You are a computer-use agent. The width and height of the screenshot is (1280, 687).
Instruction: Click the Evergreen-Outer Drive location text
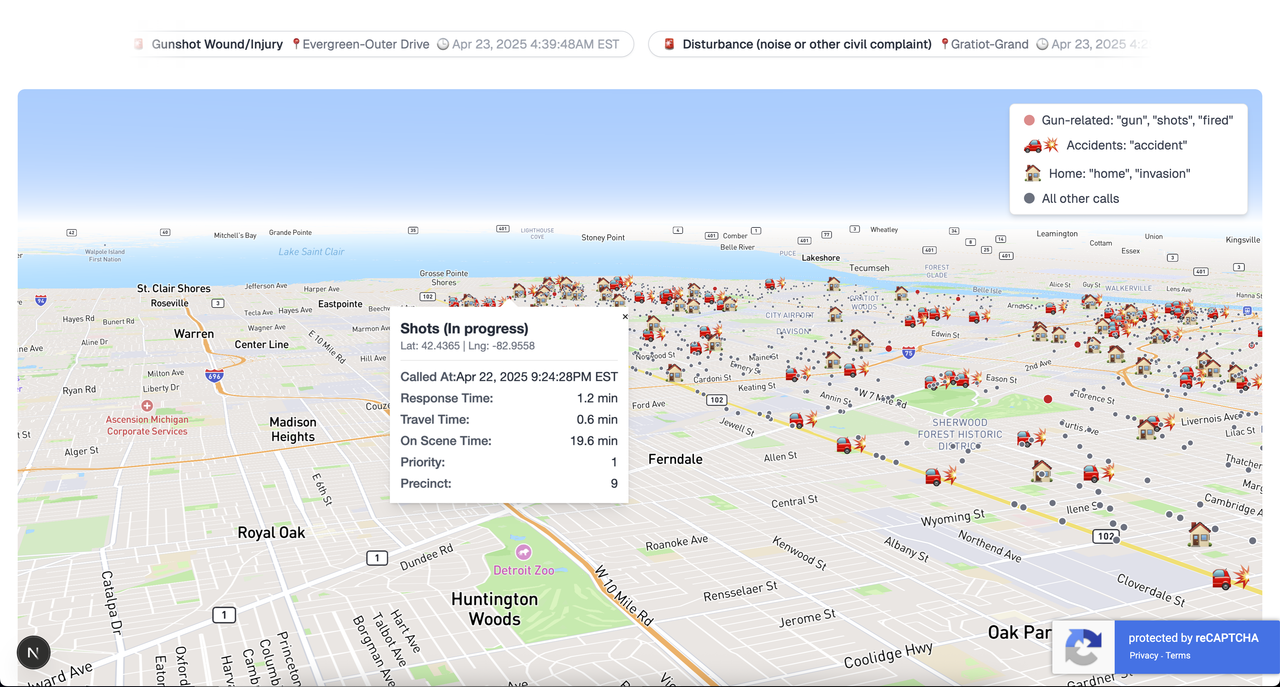[366, 44]
